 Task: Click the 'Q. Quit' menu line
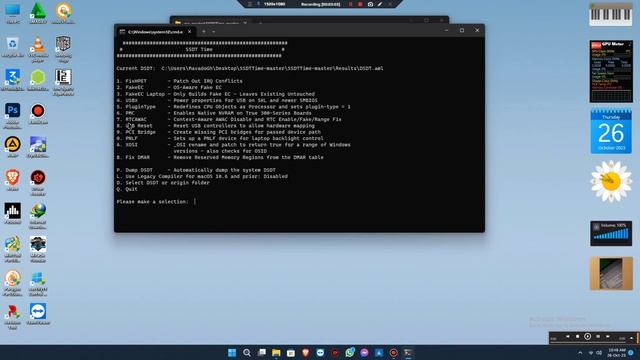coord(127,189)
